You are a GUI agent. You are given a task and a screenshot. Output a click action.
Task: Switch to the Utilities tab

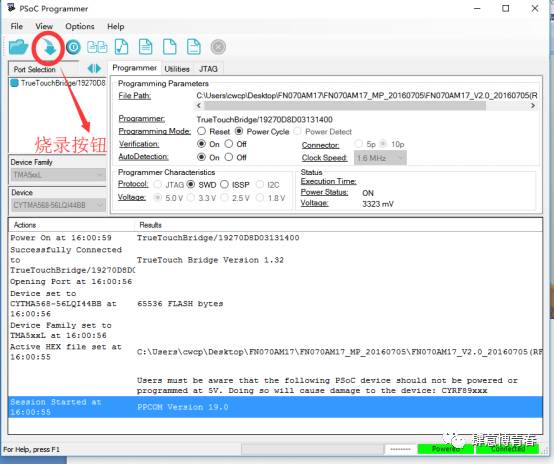pyautogui.click(x=177, y=69)
